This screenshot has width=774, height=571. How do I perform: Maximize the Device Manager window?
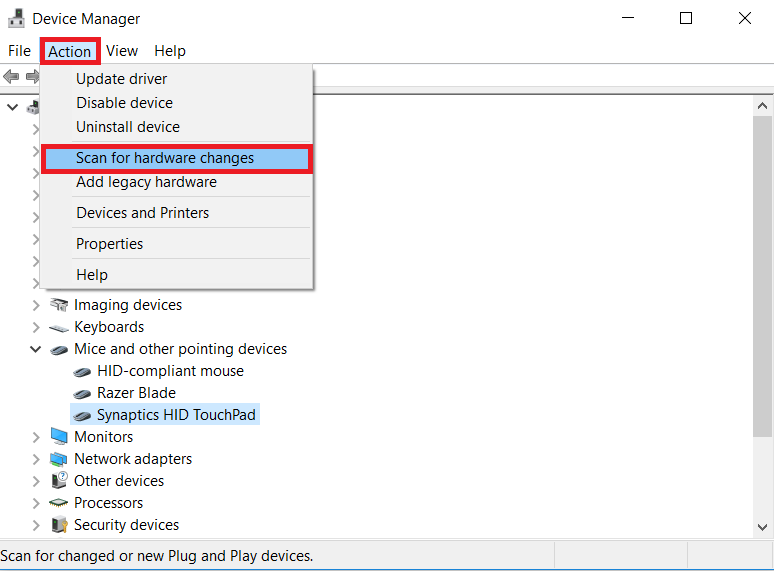[x=686, y=18]
